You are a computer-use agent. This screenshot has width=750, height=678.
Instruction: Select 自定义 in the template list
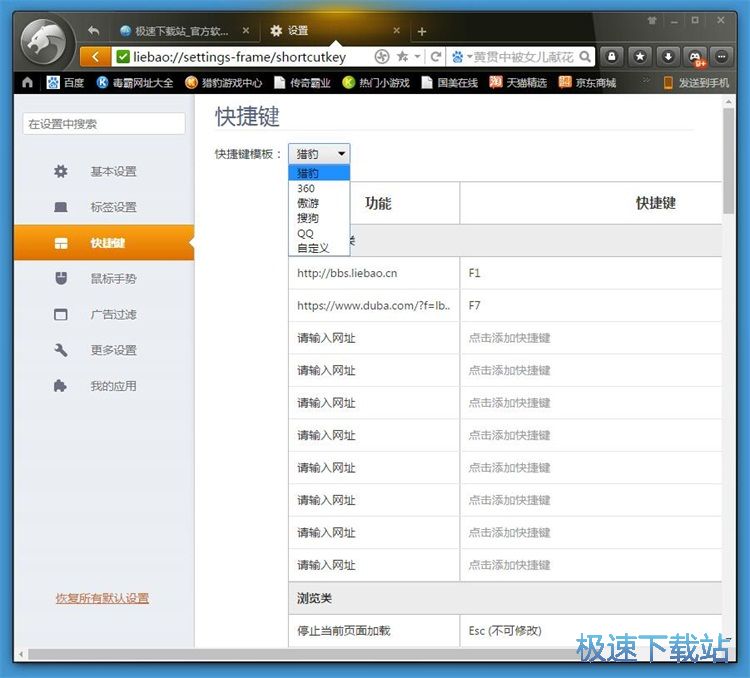pyautogui.click(x=319, y=248)
